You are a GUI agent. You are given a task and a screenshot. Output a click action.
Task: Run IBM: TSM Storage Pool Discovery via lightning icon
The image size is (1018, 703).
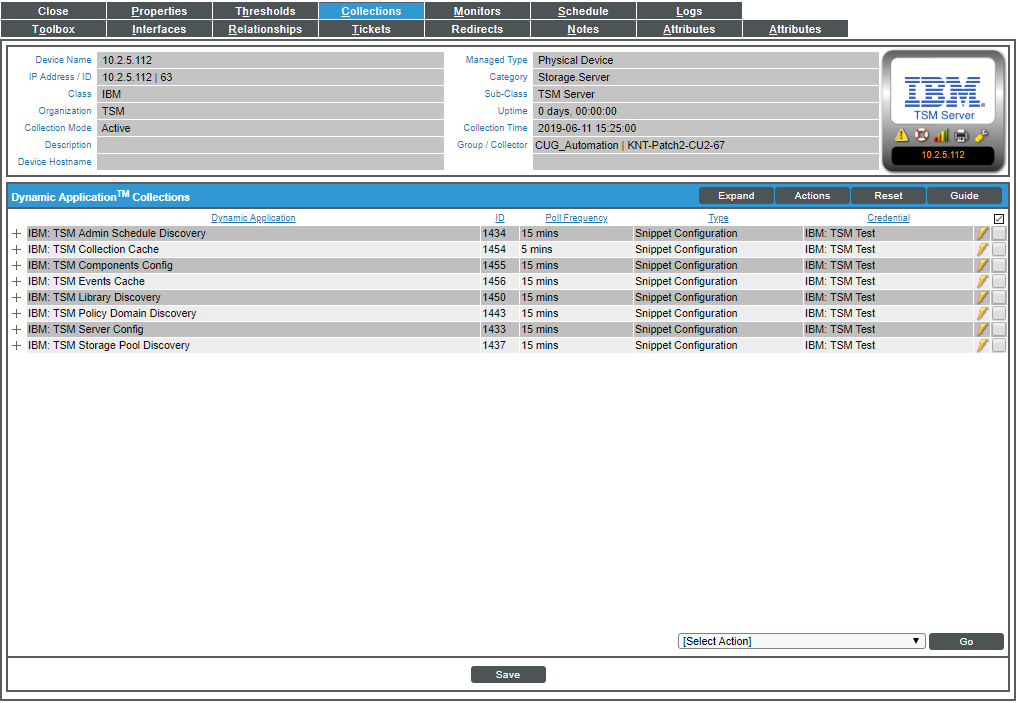[x=984, y=345]
